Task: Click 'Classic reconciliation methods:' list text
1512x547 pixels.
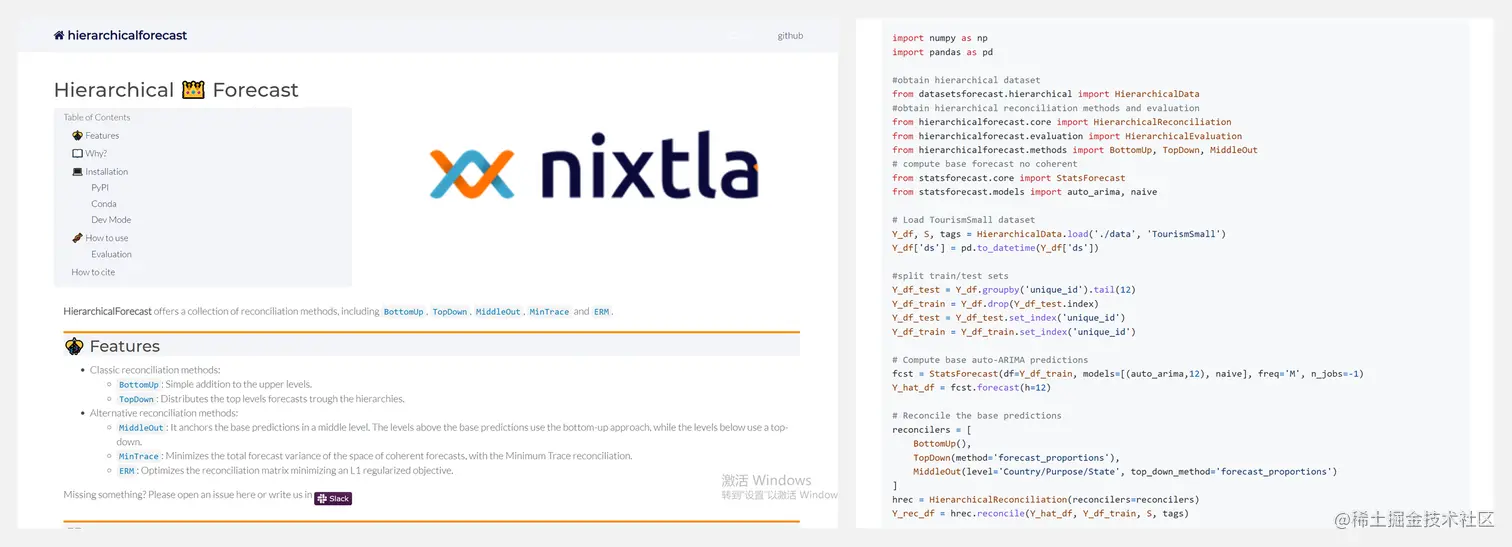Action: 155,370
